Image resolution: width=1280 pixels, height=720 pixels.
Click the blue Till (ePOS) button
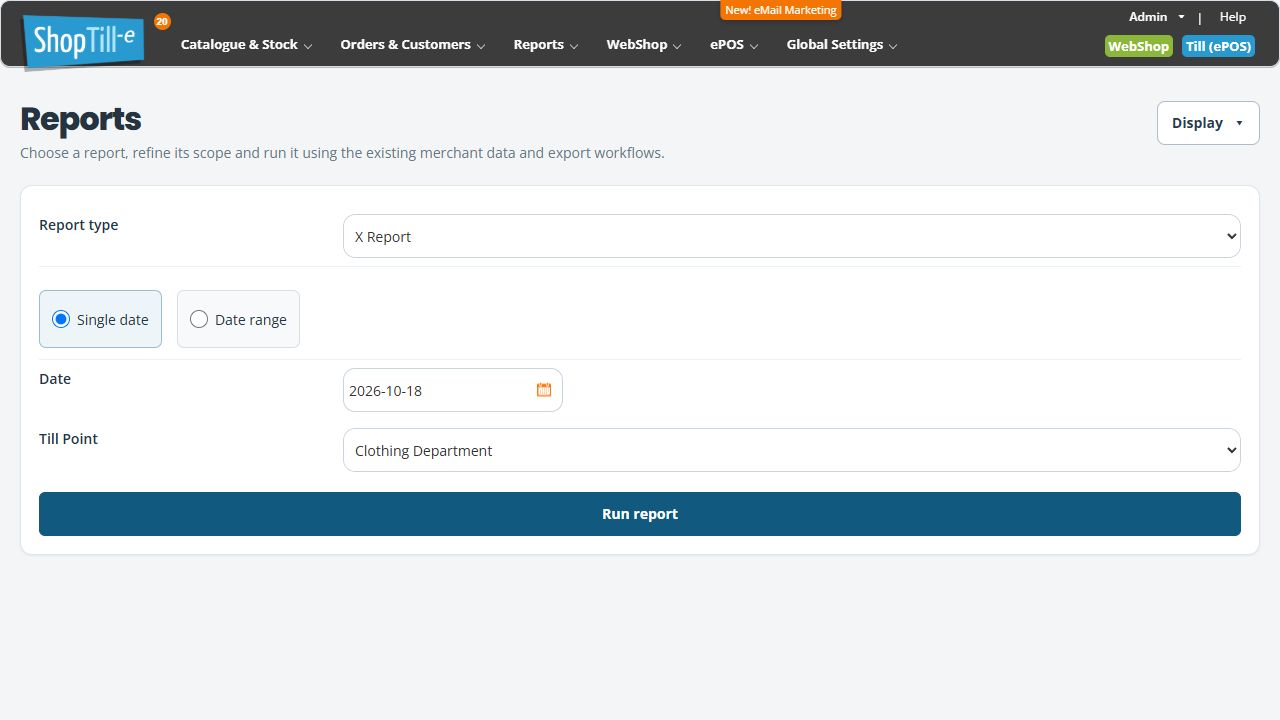(1218, 46)
